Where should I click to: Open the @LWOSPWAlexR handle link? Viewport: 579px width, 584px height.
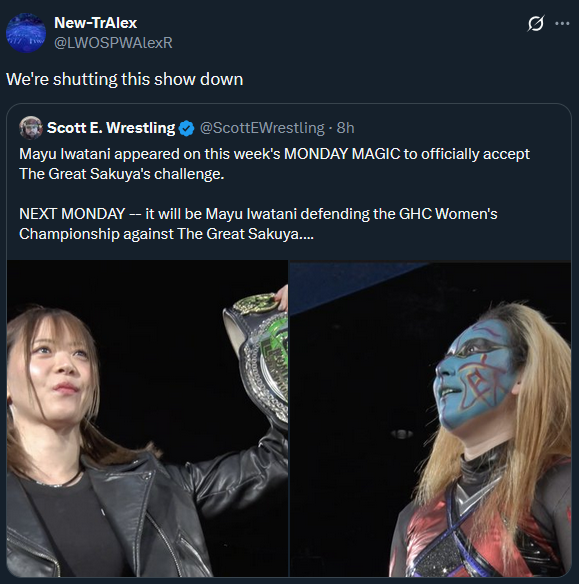tap(113, 43)
